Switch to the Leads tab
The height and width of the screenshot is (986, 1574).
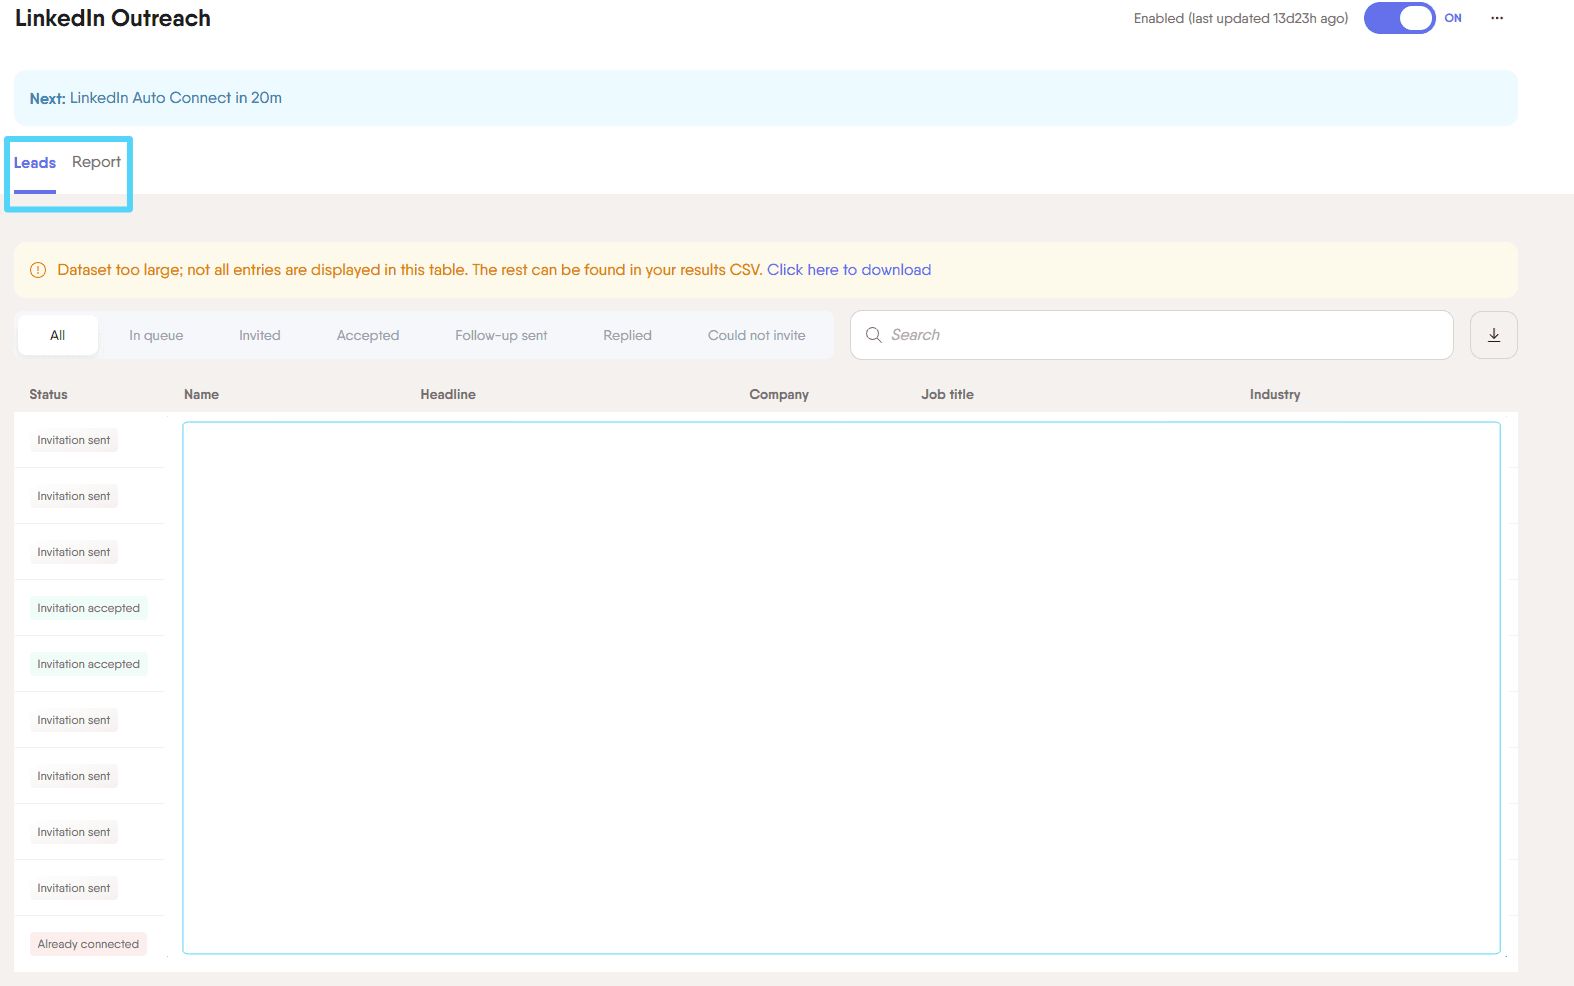tap(35, 163)
